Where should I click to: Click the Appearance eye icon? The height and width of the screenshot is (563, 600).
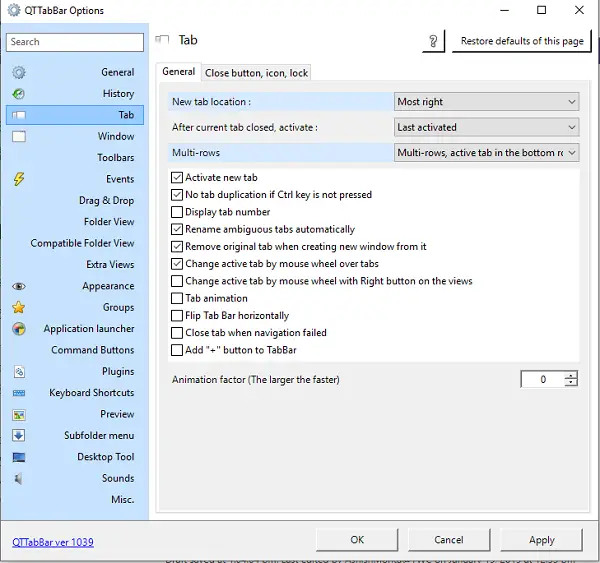pos(19,286)
